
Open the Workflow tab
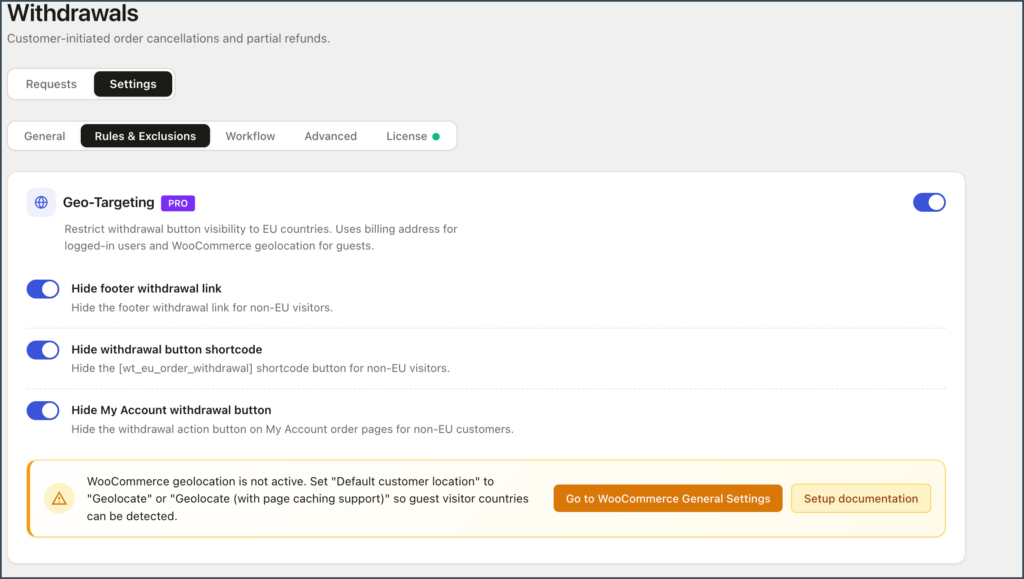250,136
